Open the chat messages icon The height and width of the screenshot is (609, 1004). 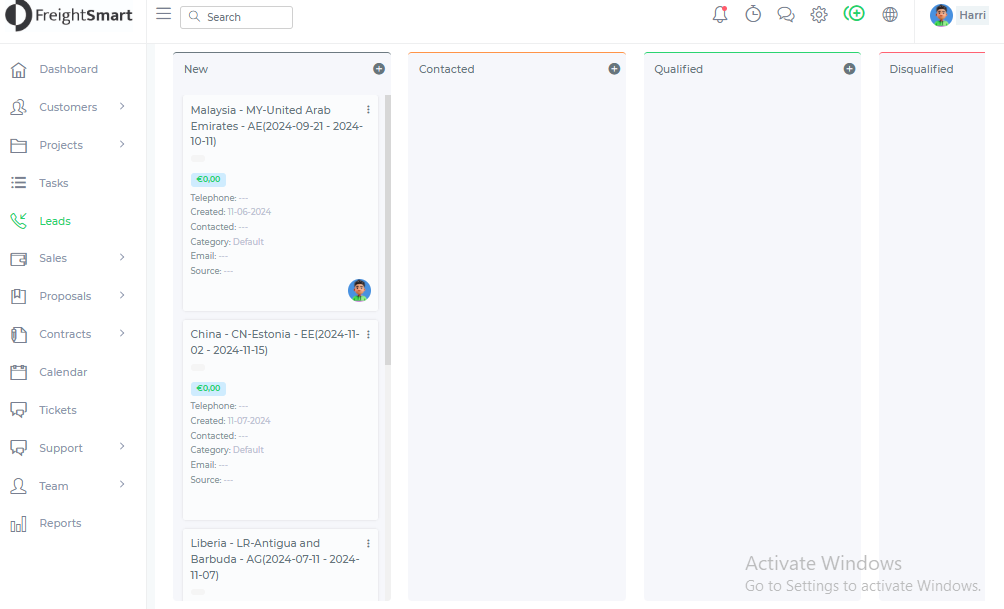click(x=786, y=15)
